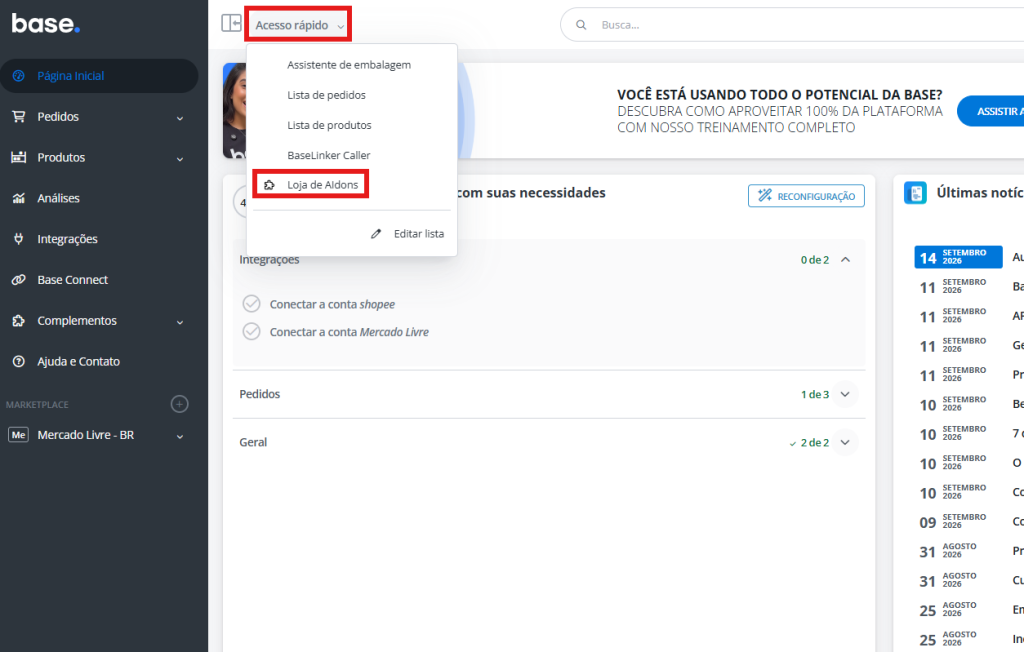Collapse the sidebar using the panel toggle icon
Viewport: 1024px width, 652px height.
coord(231,24)
